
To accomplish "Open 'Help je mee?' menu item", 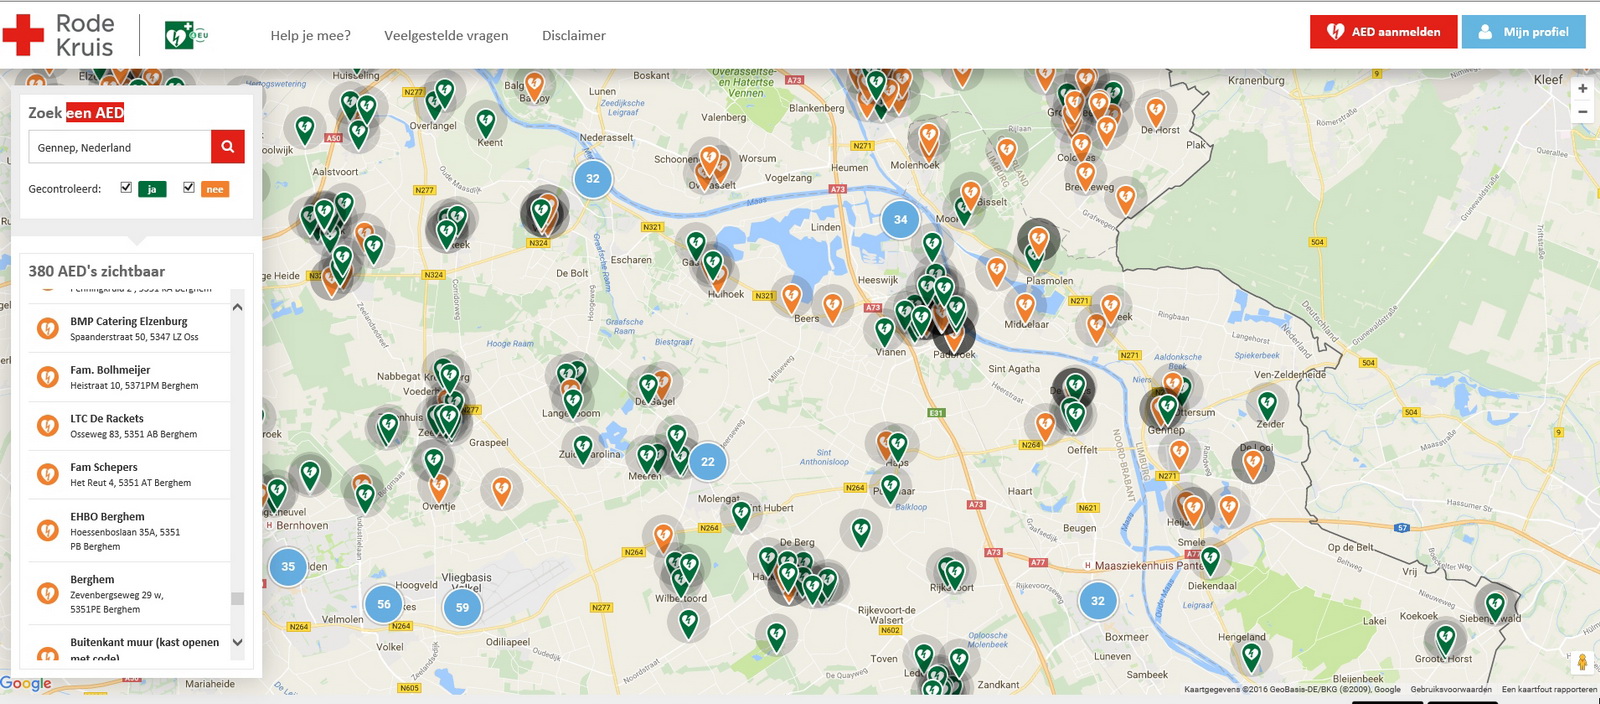I will tap(310, 36).
